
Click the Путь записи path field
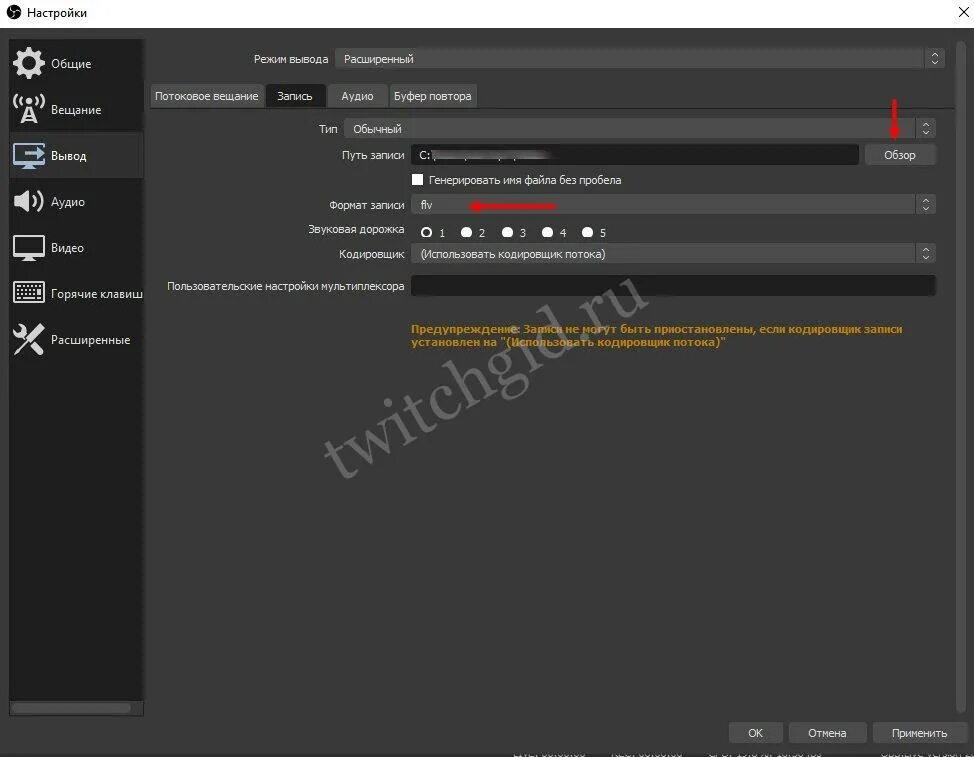pyautogui.click(x=635, y=155)
